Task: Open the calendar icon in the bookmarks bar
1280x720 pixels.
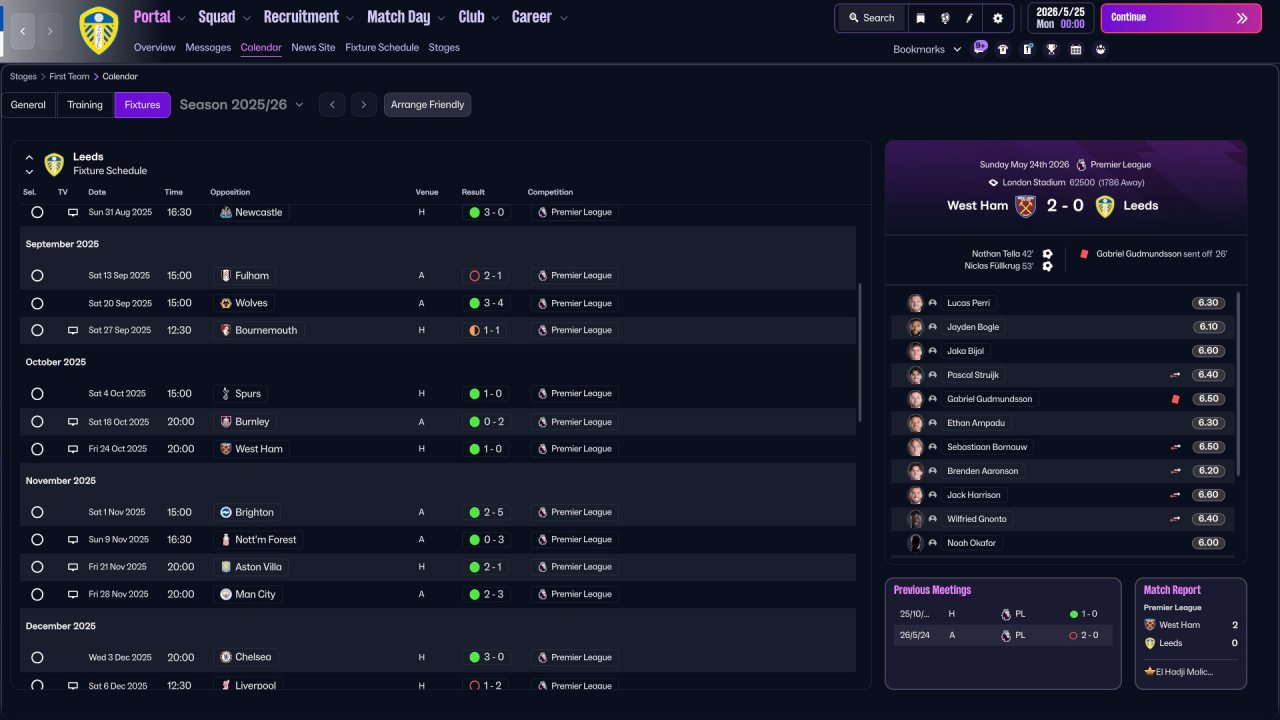Action: [x=1076, y=49]
